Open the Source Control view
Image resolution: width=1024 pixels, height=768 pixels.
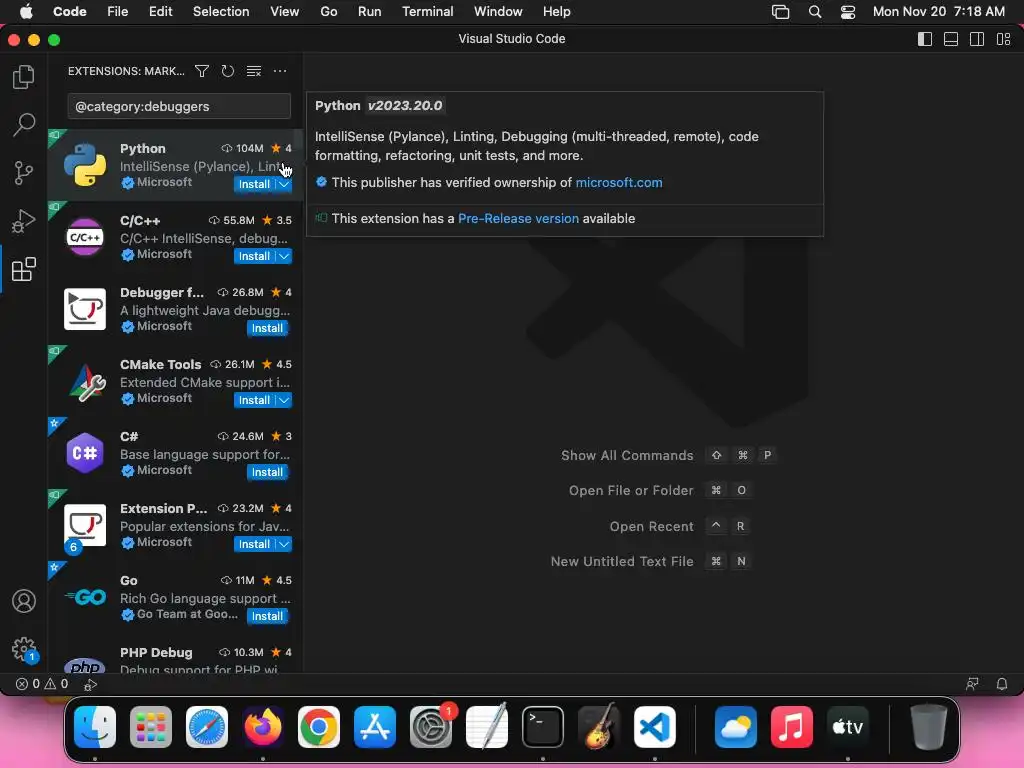(24, 173)
